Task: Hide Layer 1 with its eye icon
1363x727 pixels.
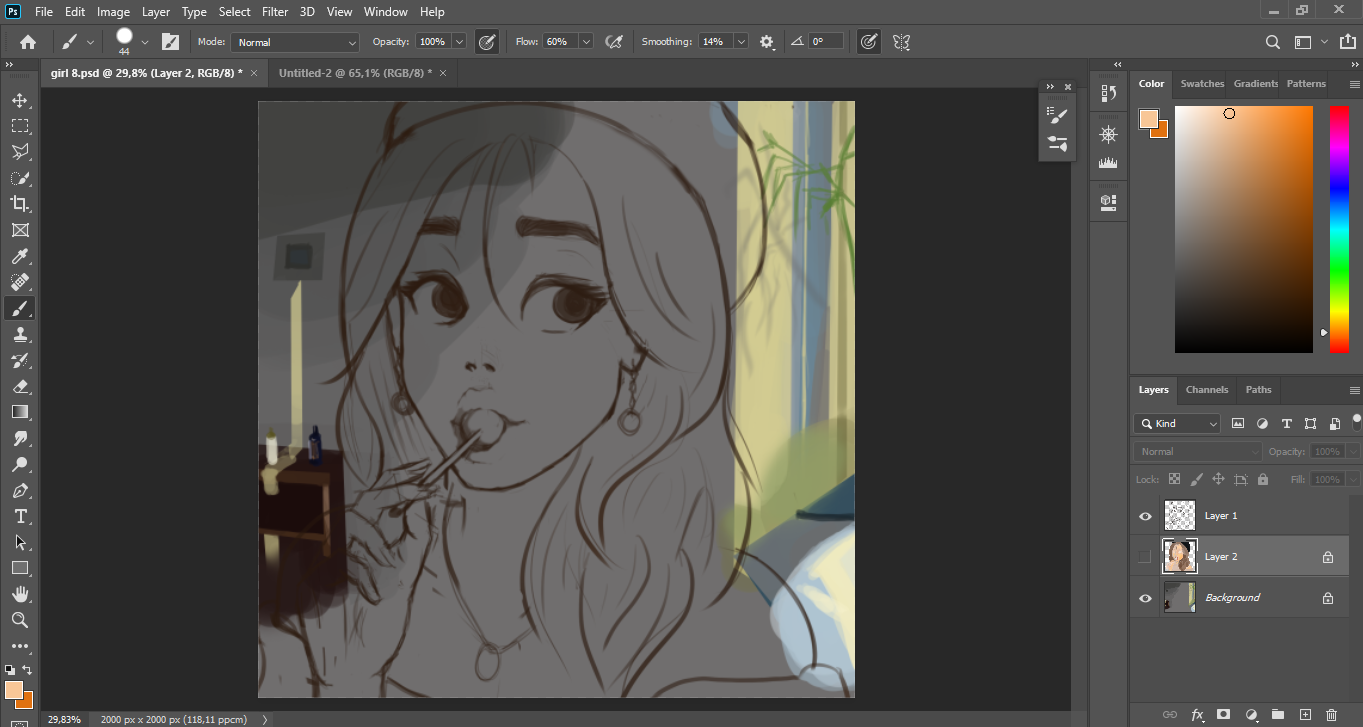Action: point(1146,516)
